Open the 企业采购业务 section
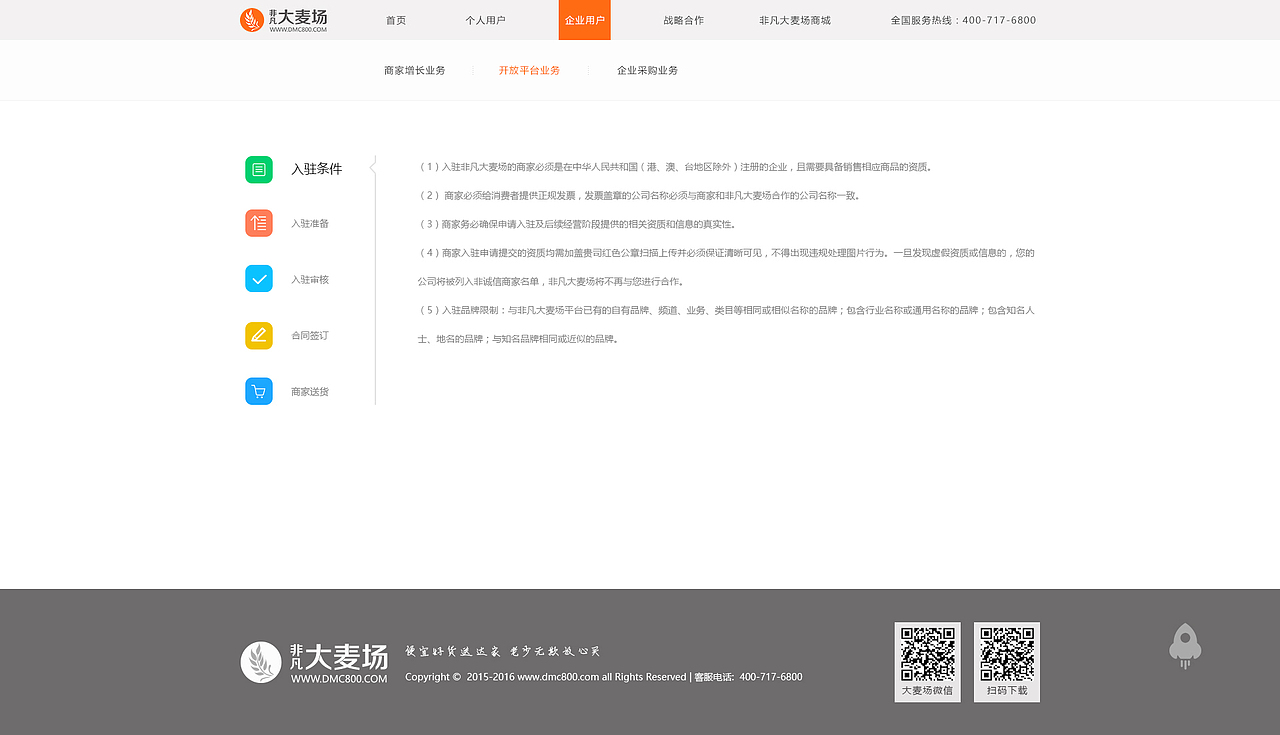This screenshot has width=1280, height=735. click(x=646, y=70)
